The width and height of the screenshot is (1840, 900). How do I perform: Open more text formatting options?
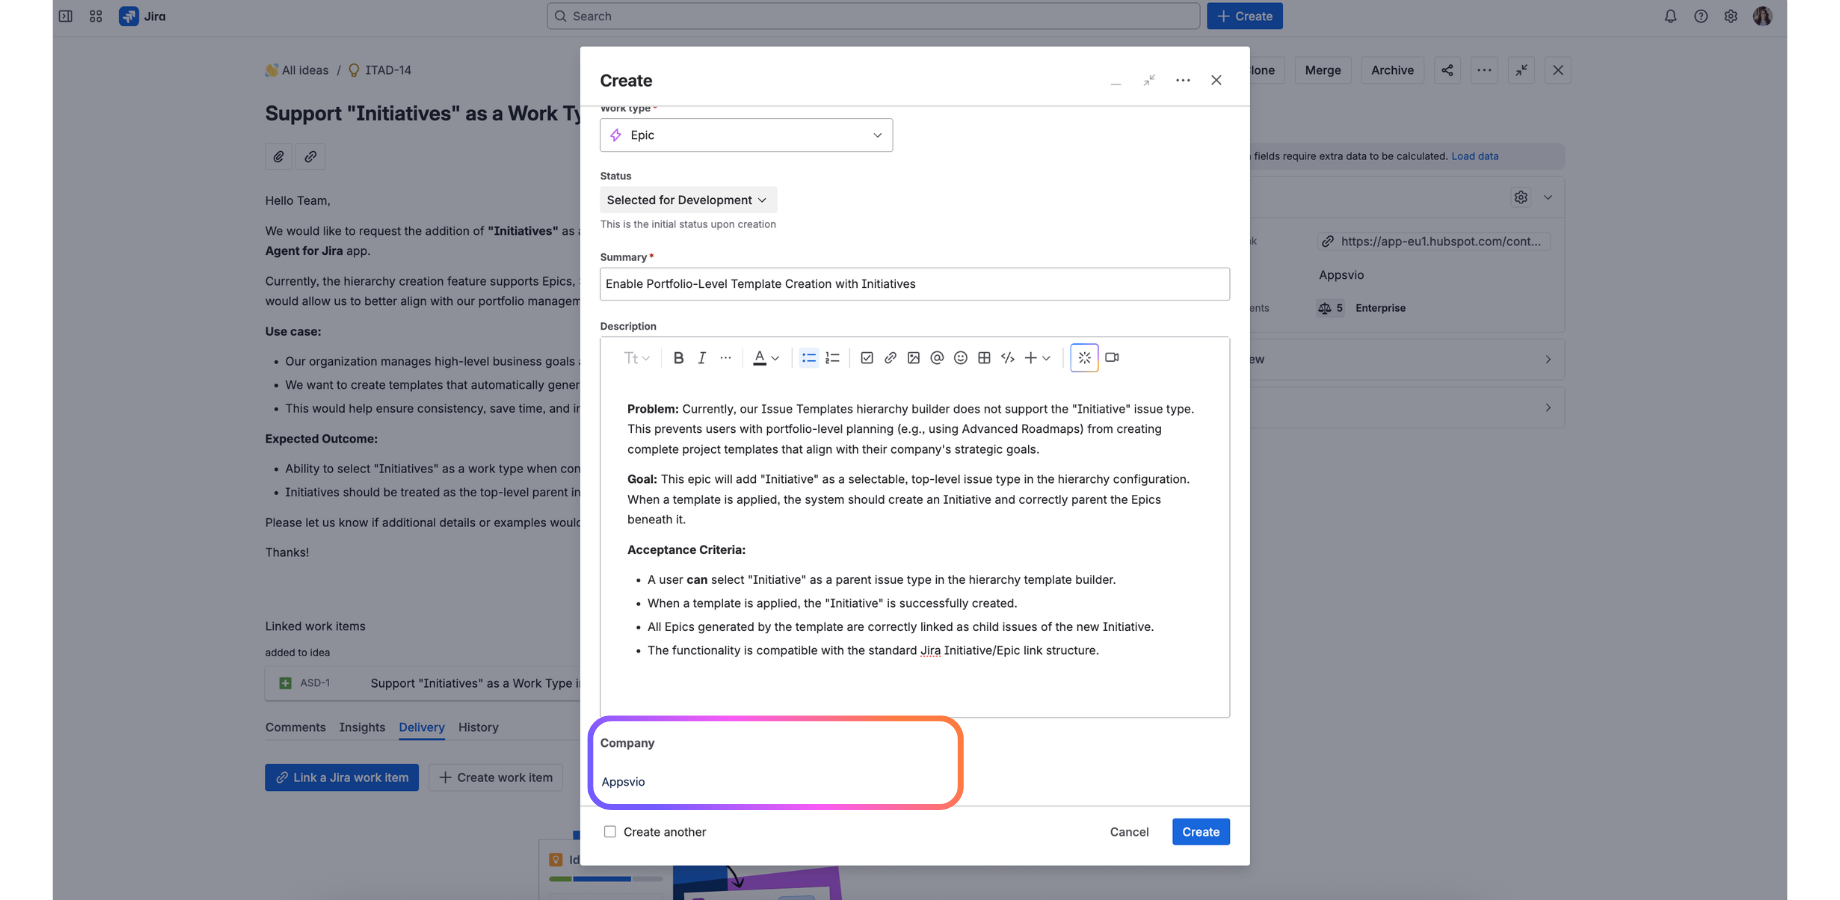726,358
